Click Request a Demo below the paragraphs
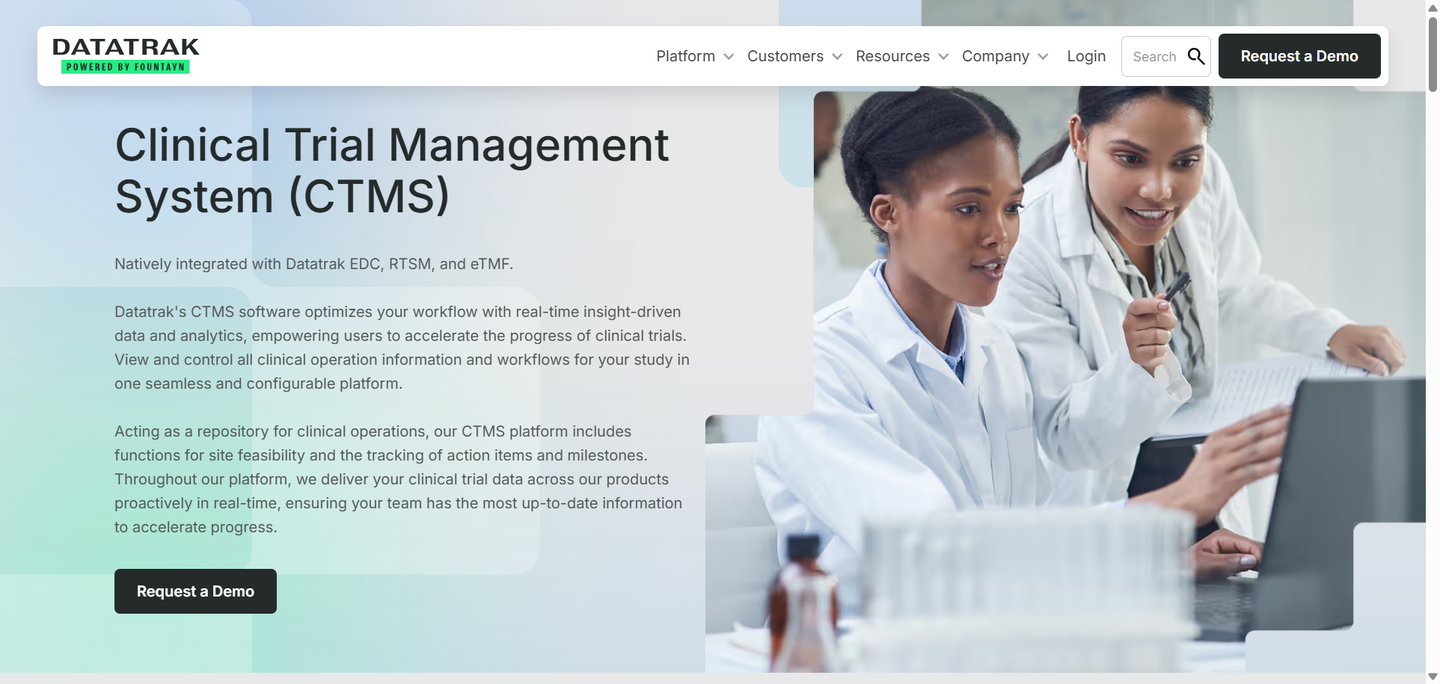This screenshot has width=1440, height=684. (195, 591)
